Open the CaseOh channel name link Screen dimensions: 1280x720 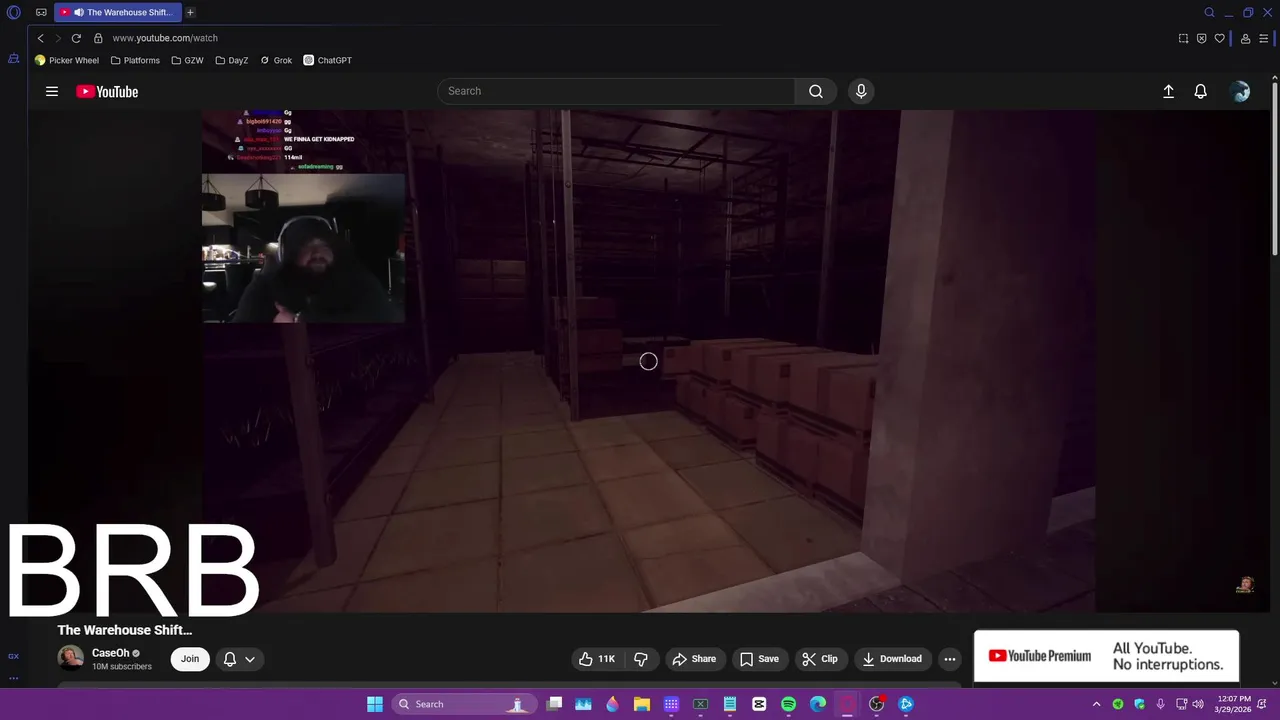[110, 653]
